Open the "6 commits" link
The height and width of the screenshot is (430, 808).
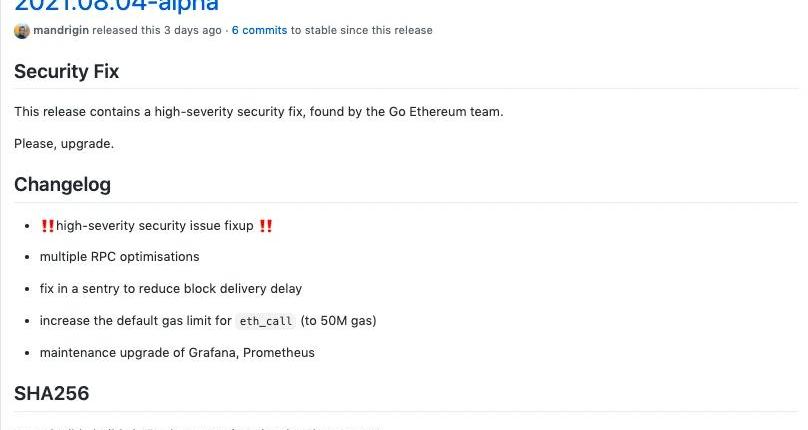pos(259,31)
